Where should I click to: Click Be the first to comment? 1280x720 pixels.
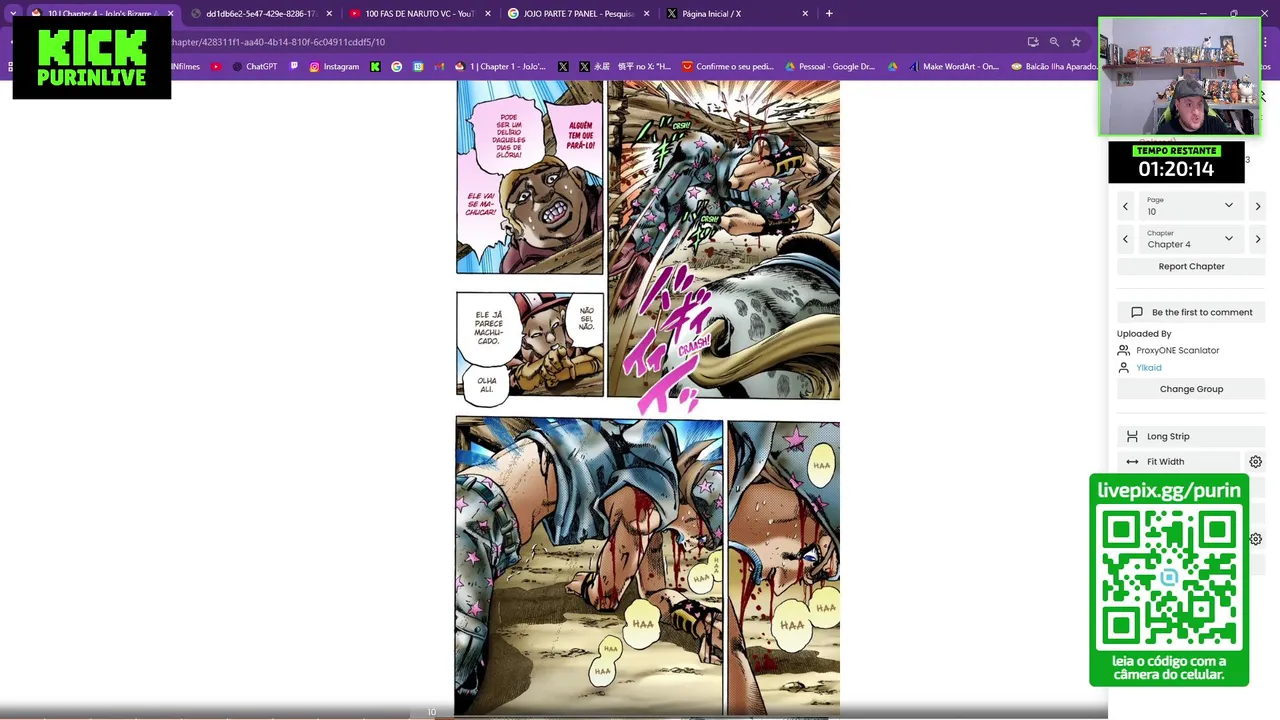click(1191, 312)
